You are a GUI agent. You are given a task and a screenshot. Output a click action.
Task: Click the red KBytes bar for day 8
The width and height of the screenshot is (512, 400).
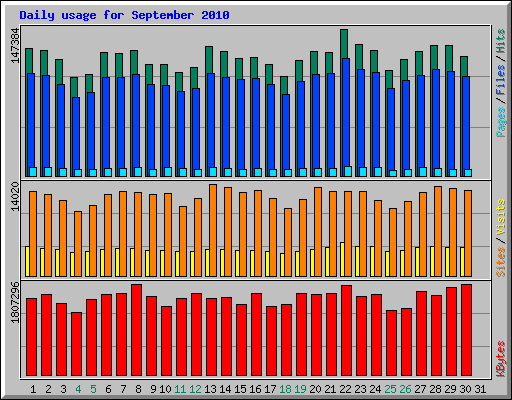(137, 330)
